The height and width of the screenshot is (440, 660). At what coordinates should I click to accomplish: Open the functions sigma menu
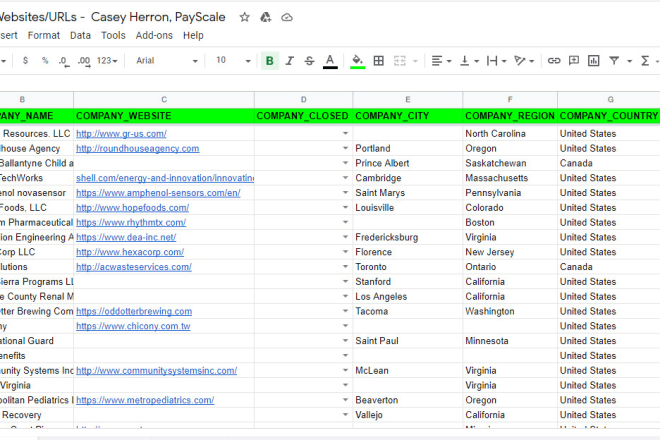point(645,61)
